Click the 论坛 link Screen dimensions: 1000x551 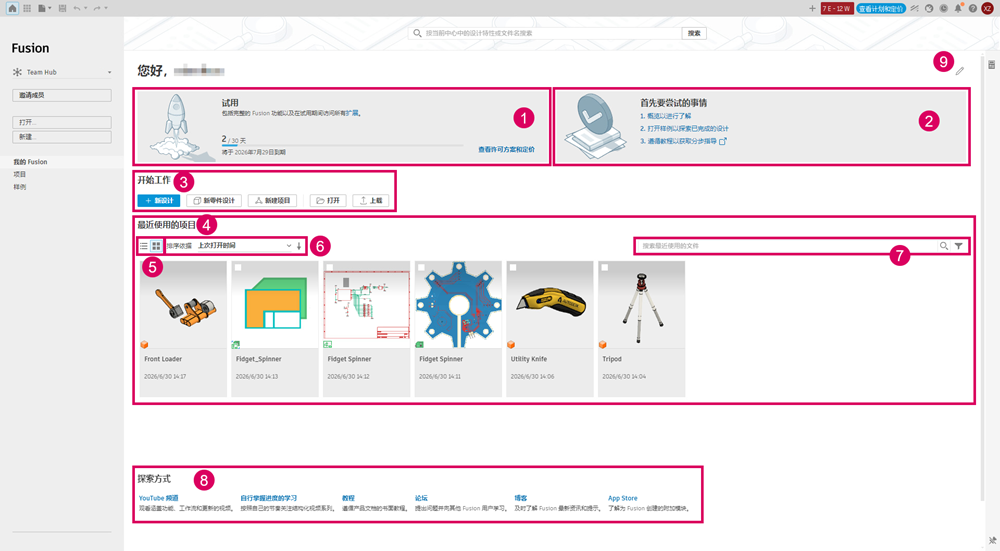[421, 498]
